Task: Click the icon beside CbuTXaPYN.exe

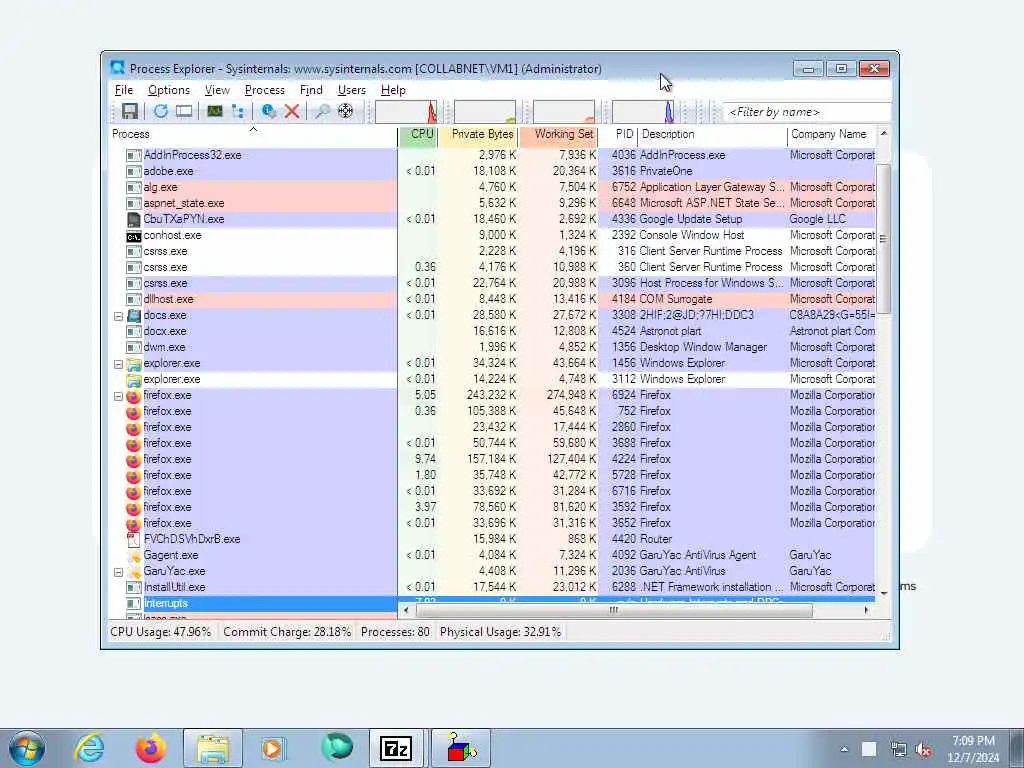Action: click(133, 219)
